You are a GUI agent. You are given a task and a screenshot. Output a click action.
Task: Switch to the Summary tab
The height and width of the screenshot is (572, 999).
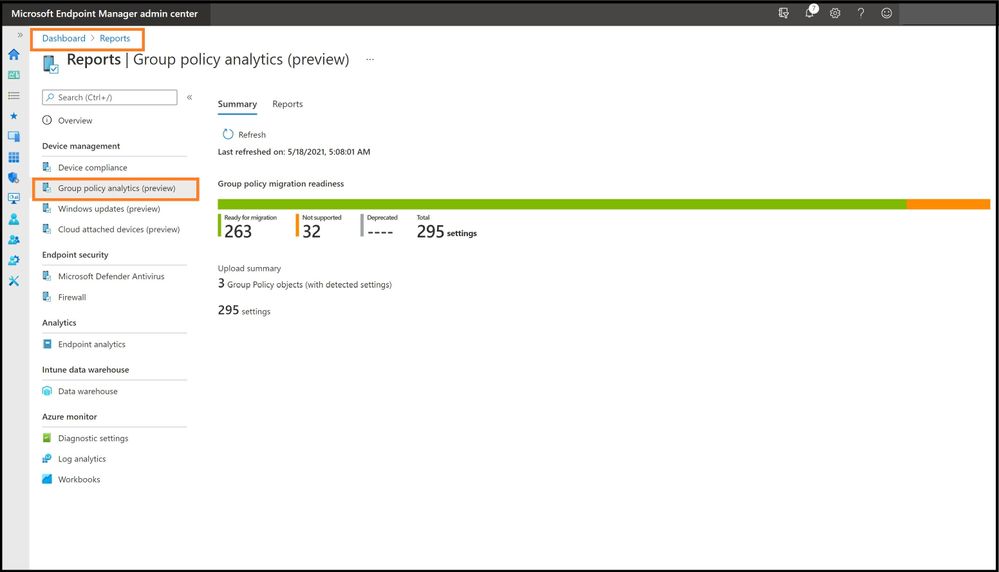[x=237, y=104]
